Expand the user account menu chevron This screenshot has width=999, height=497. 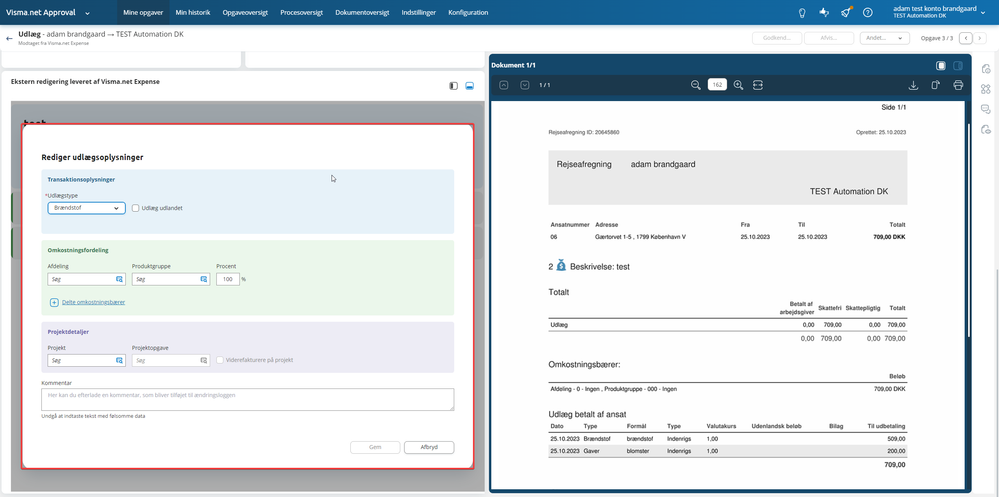[983, 12]
